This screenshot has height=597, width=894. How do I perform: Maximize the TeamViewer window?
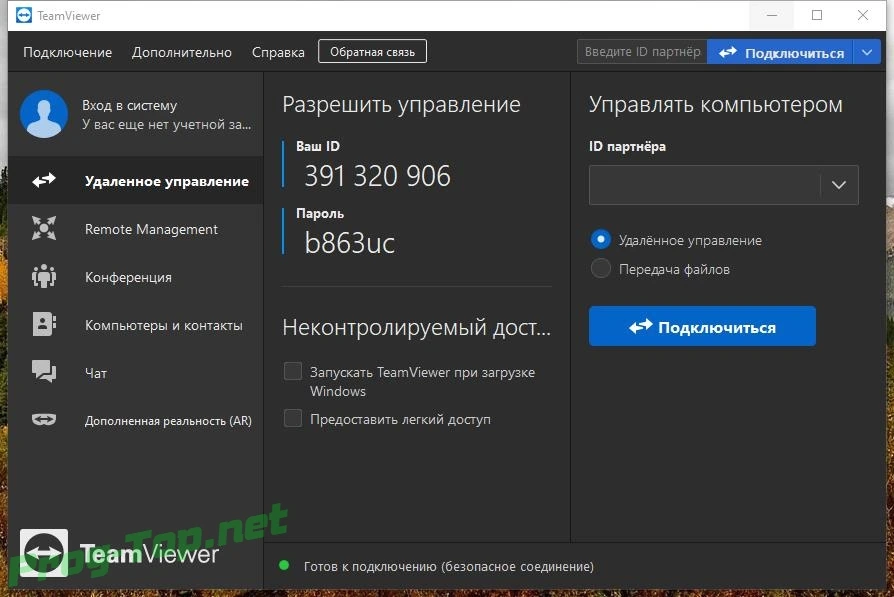(x=817, y=15)
